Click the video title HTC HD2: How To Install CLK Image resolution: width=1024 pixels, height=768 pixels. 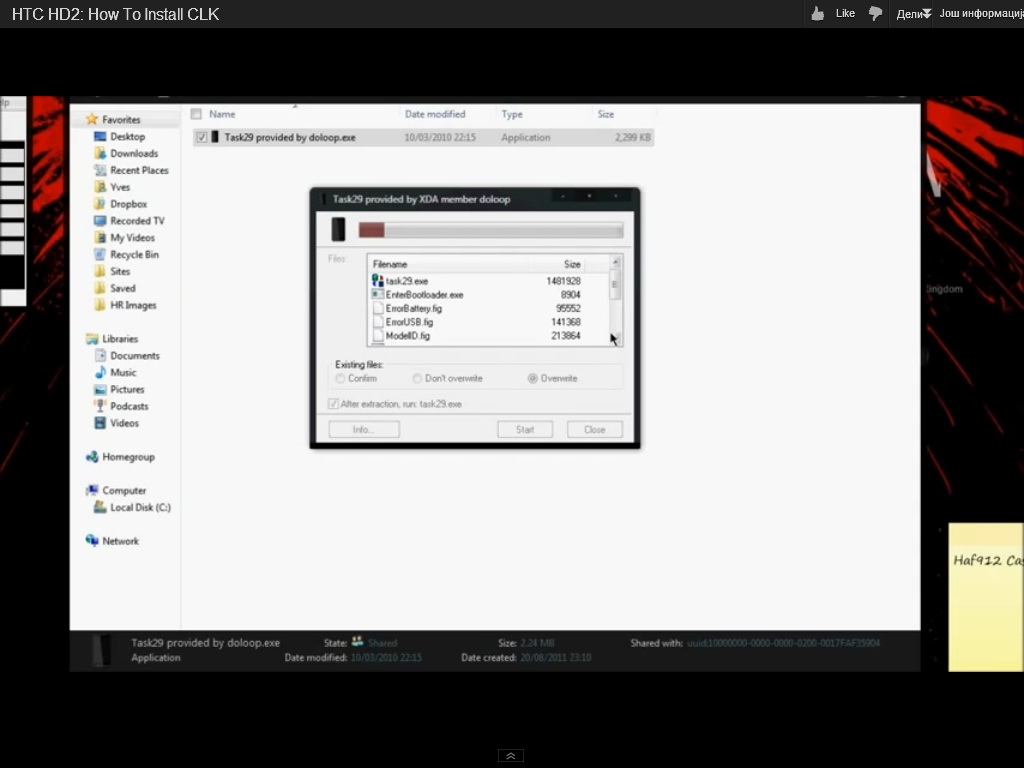coord(116,14)
